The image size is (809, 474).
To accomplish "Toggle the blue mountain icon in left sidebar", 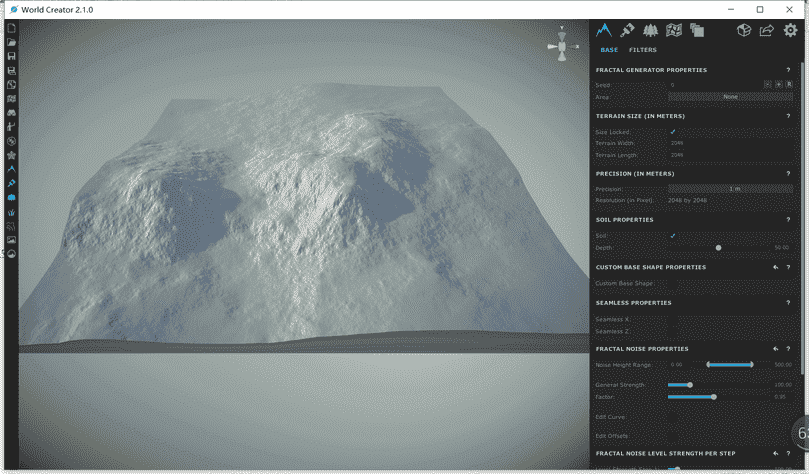I will pyautogui.click(x=11, y=169).
